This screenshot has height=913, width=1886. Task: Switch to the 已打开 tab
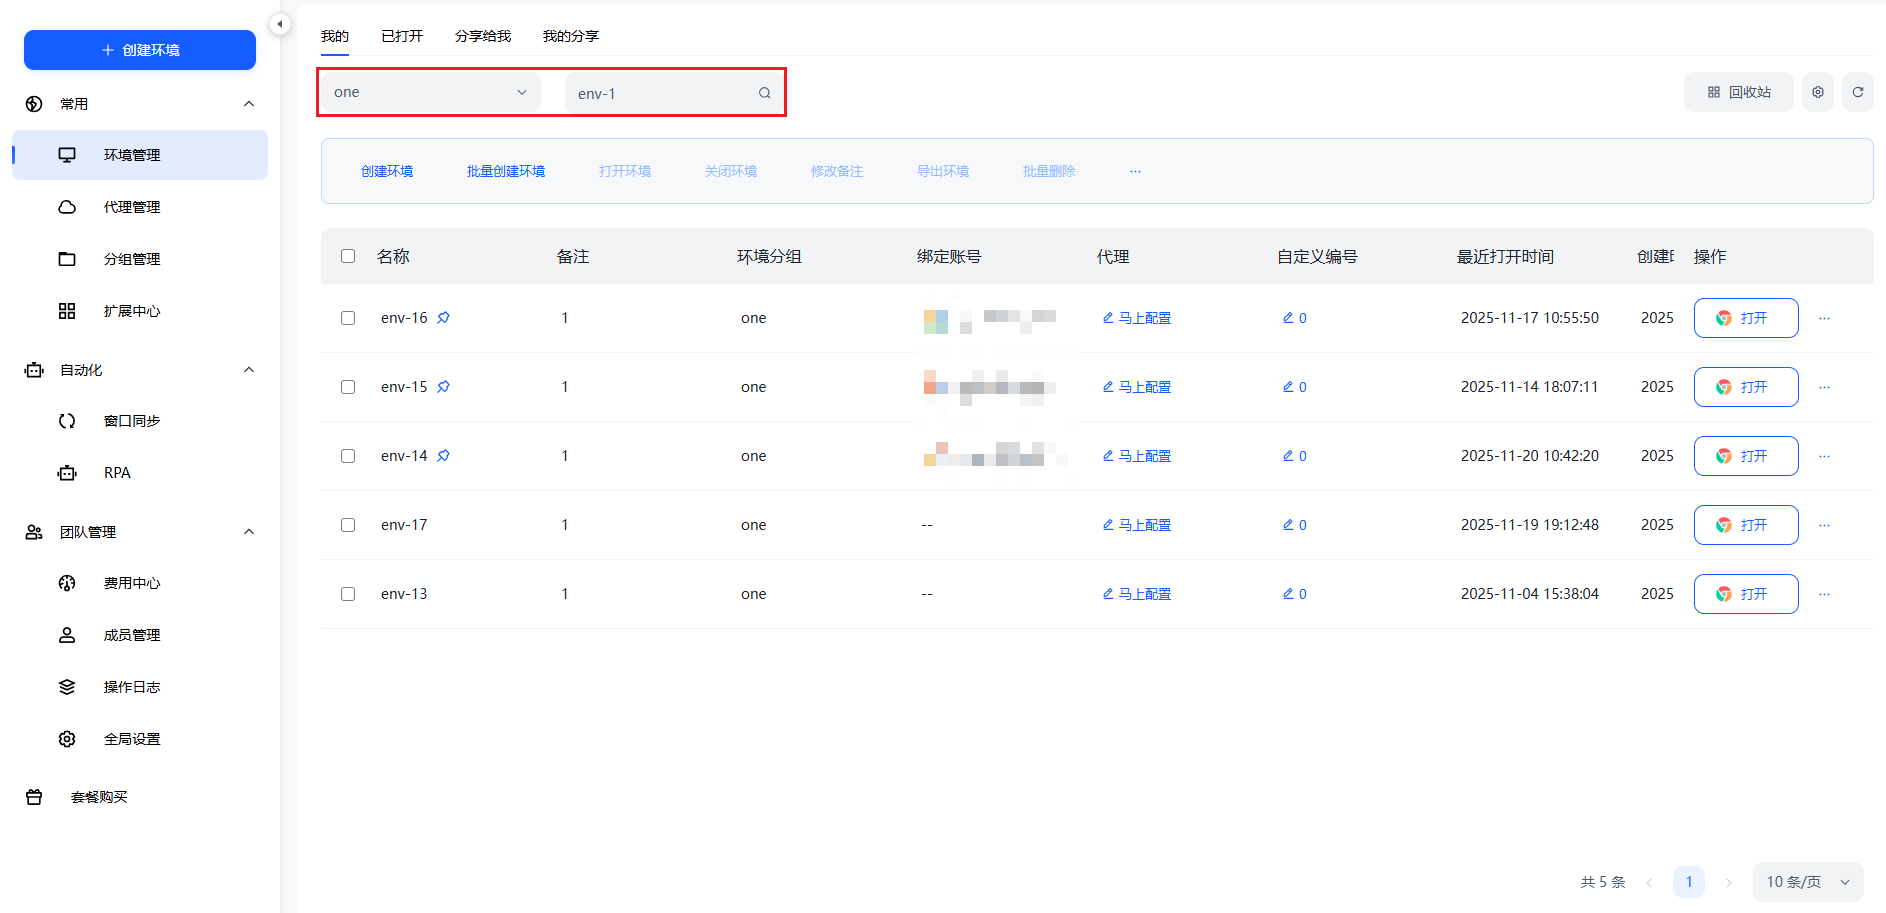pyautogui.click(x=402, y=36)
